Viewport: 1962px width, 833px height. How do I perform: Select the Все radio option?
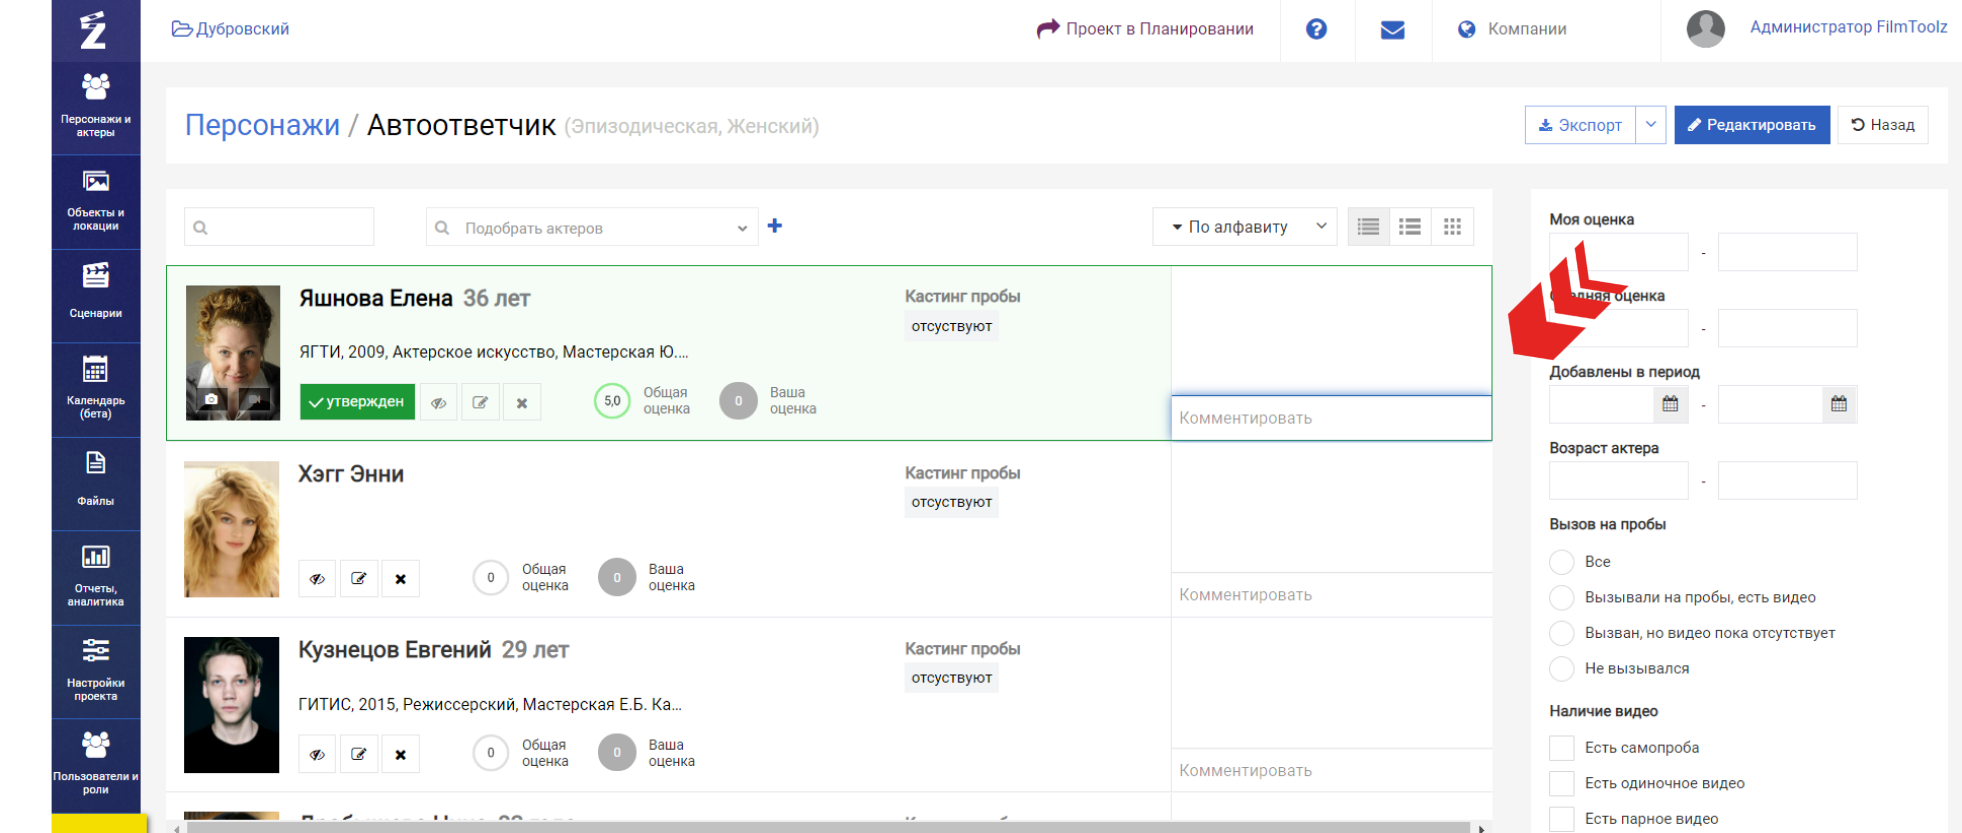coord(1562,562)
